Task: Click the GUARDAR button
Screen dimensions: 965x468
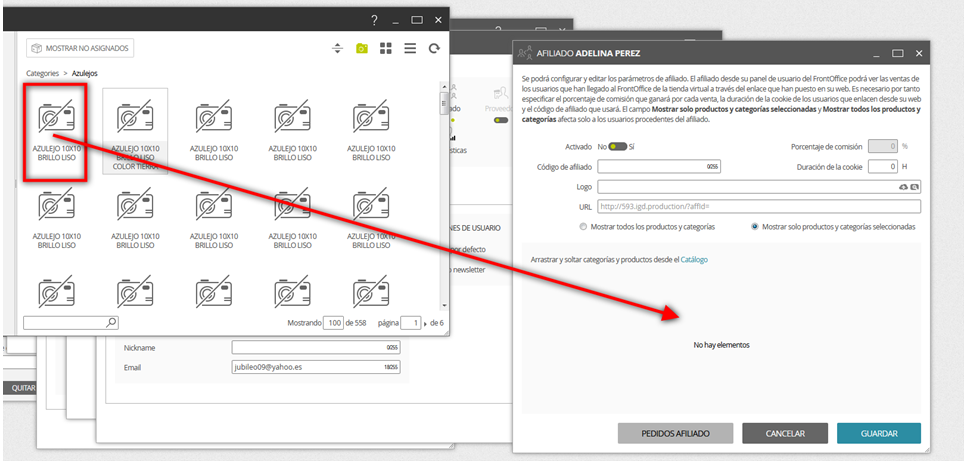Action: (x=879, y=434)
